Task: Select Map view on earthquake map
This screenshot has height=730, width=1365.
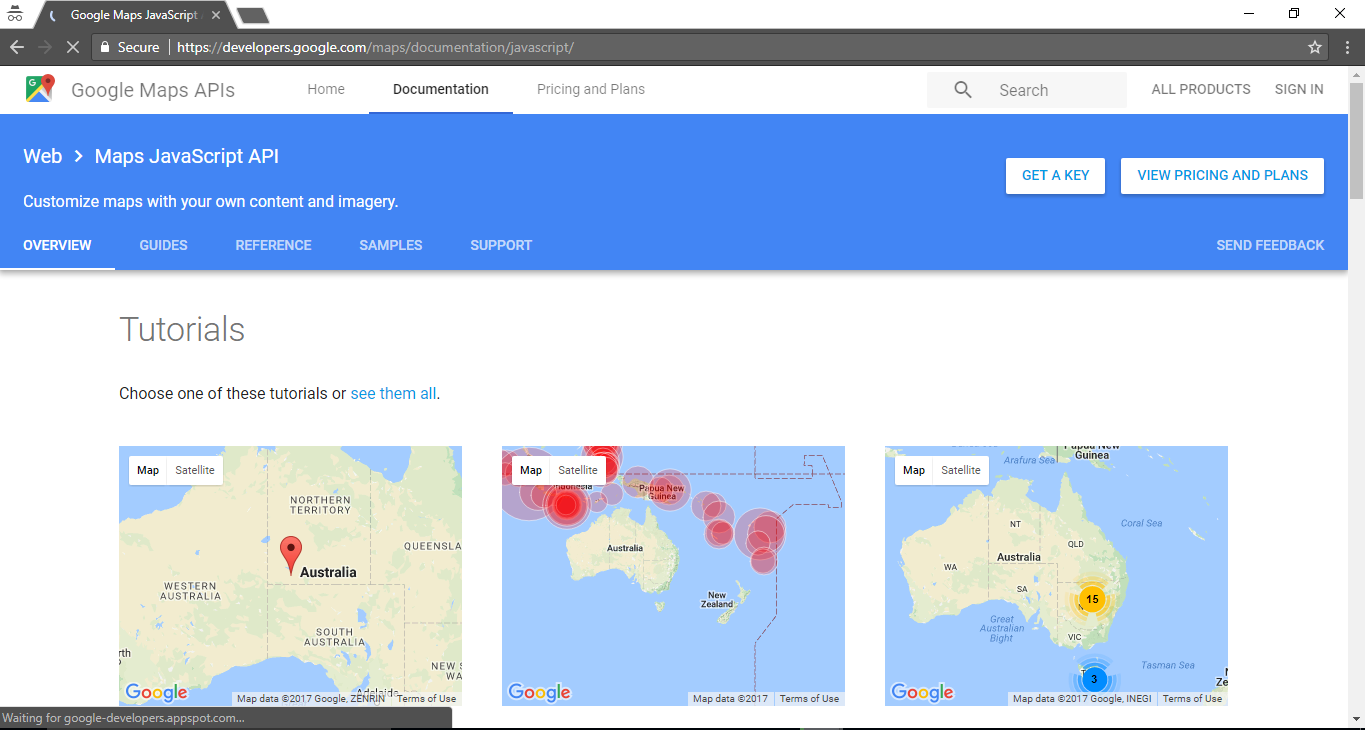Action: pyautogui.click(x=531, y=470)
